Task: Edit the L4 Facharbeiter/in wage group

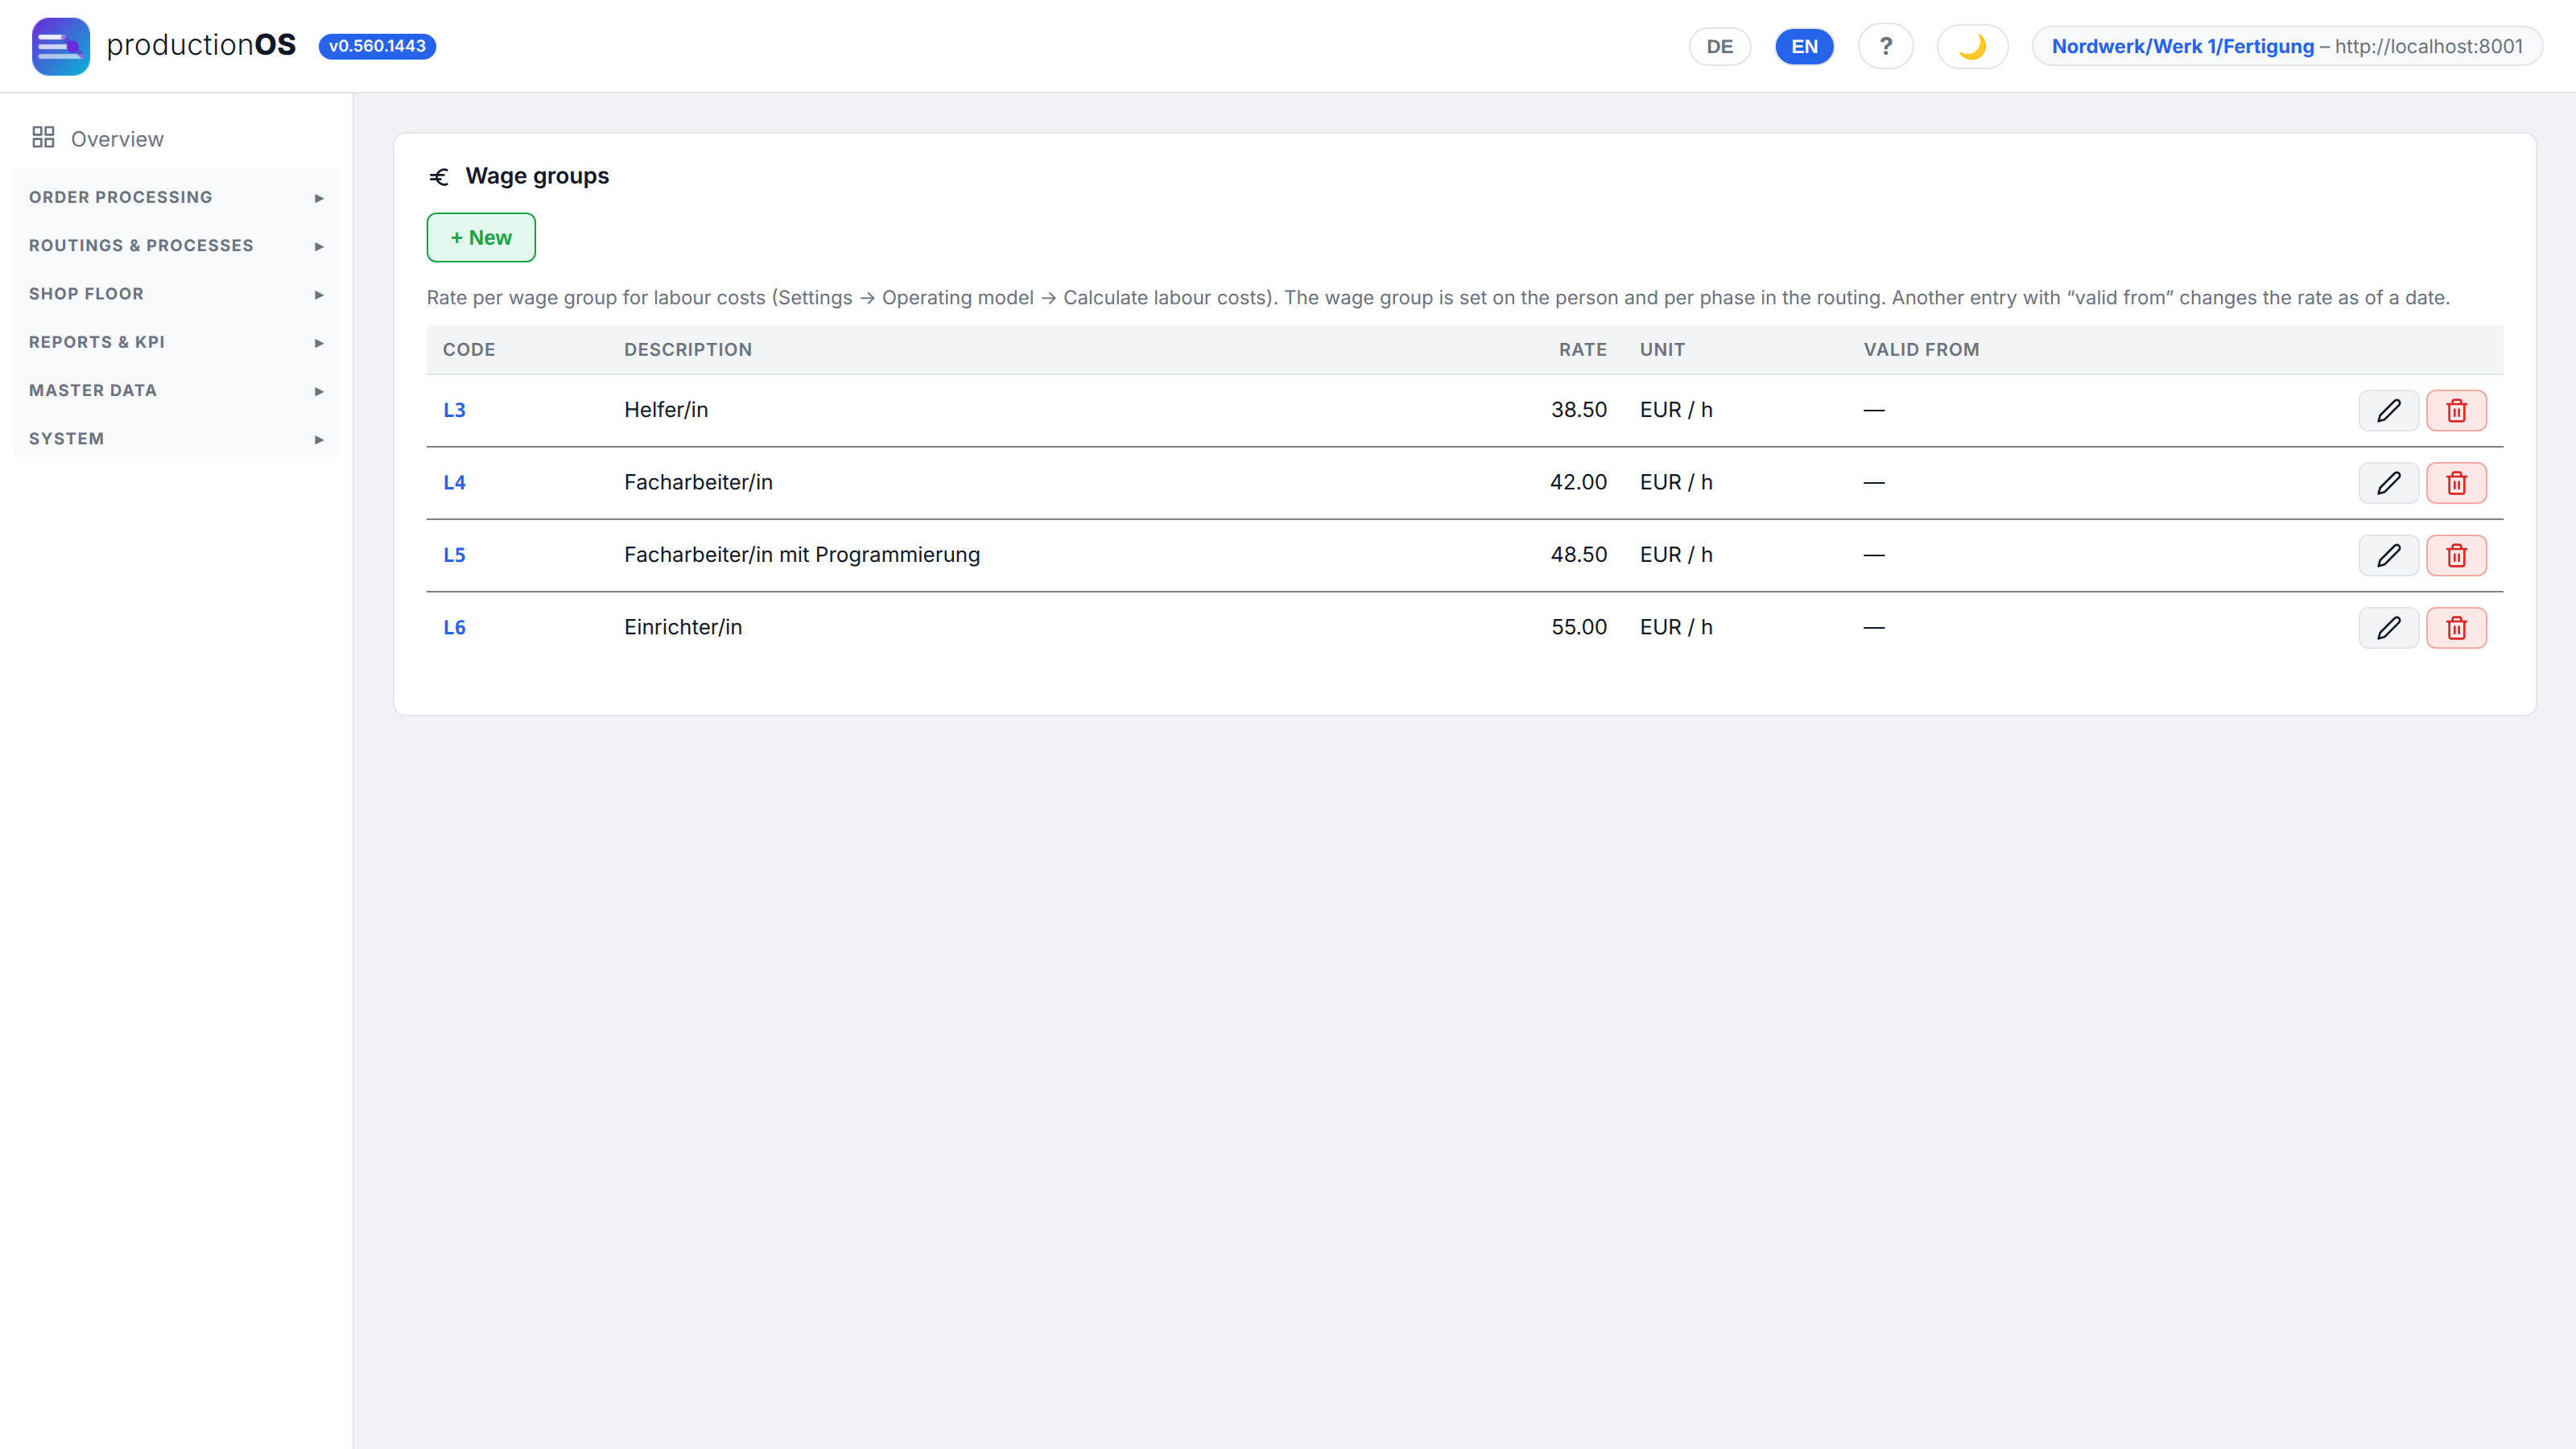Action: (2388, 483)
